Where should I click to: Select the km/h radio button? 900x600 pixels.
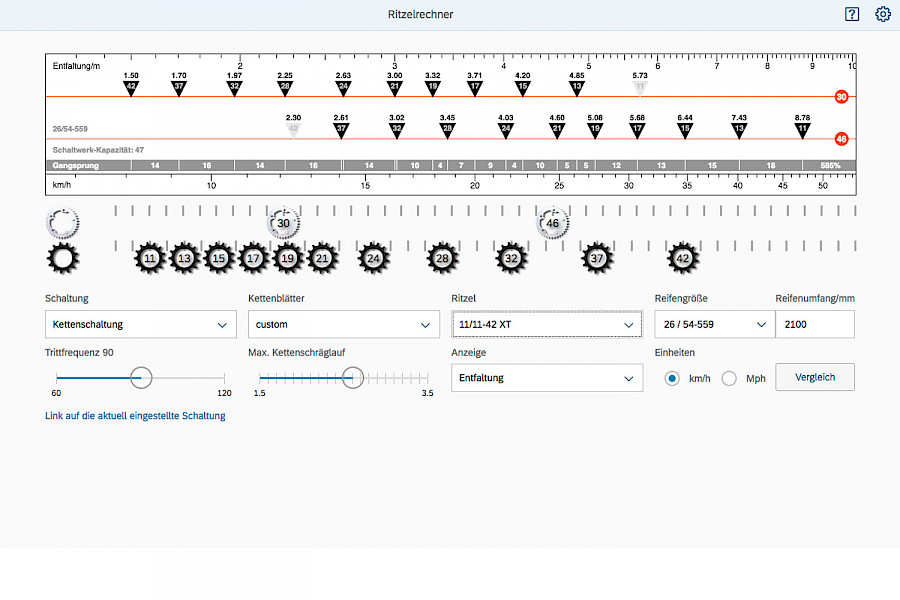[672, 378]
